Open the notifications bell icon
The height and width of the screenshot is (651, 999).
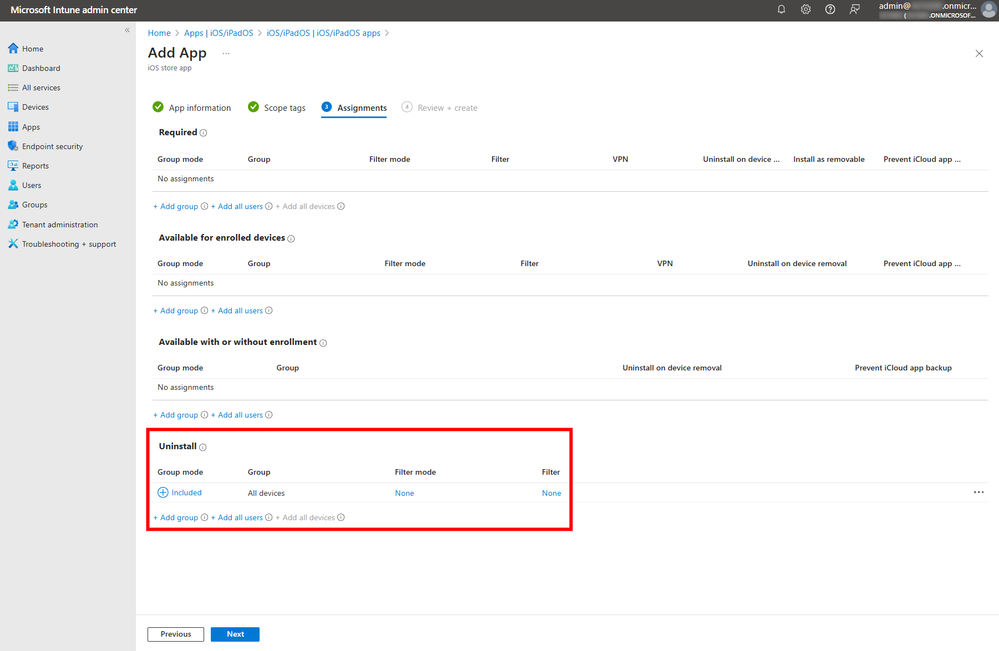[x=781, y=10]
